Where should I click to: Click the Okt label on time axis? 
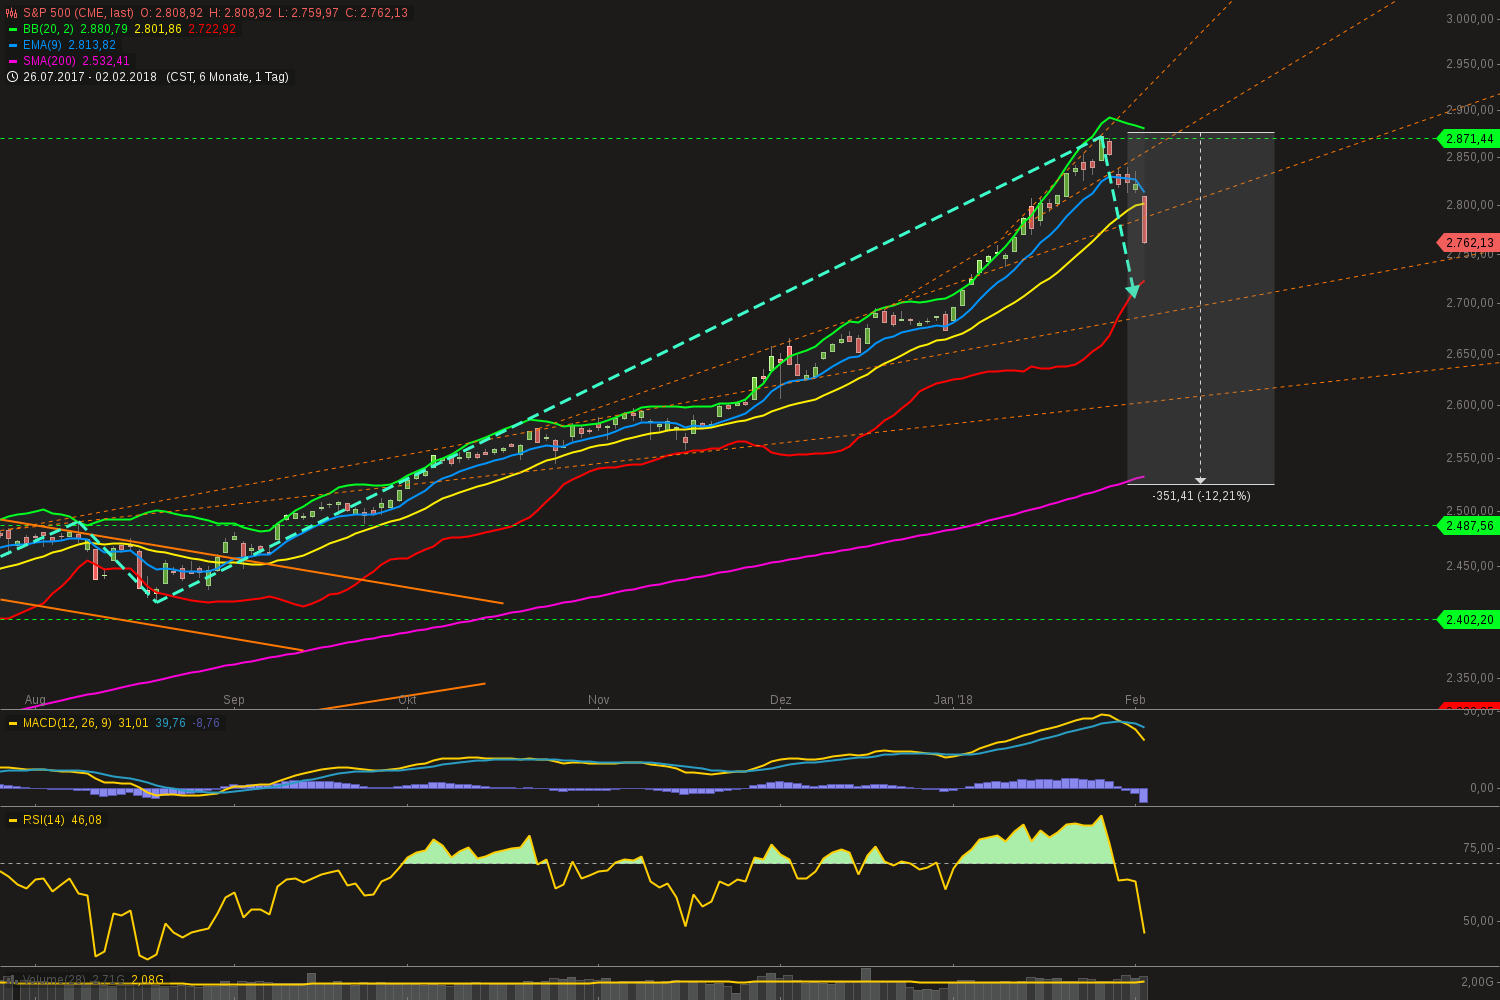coord(407,700)
